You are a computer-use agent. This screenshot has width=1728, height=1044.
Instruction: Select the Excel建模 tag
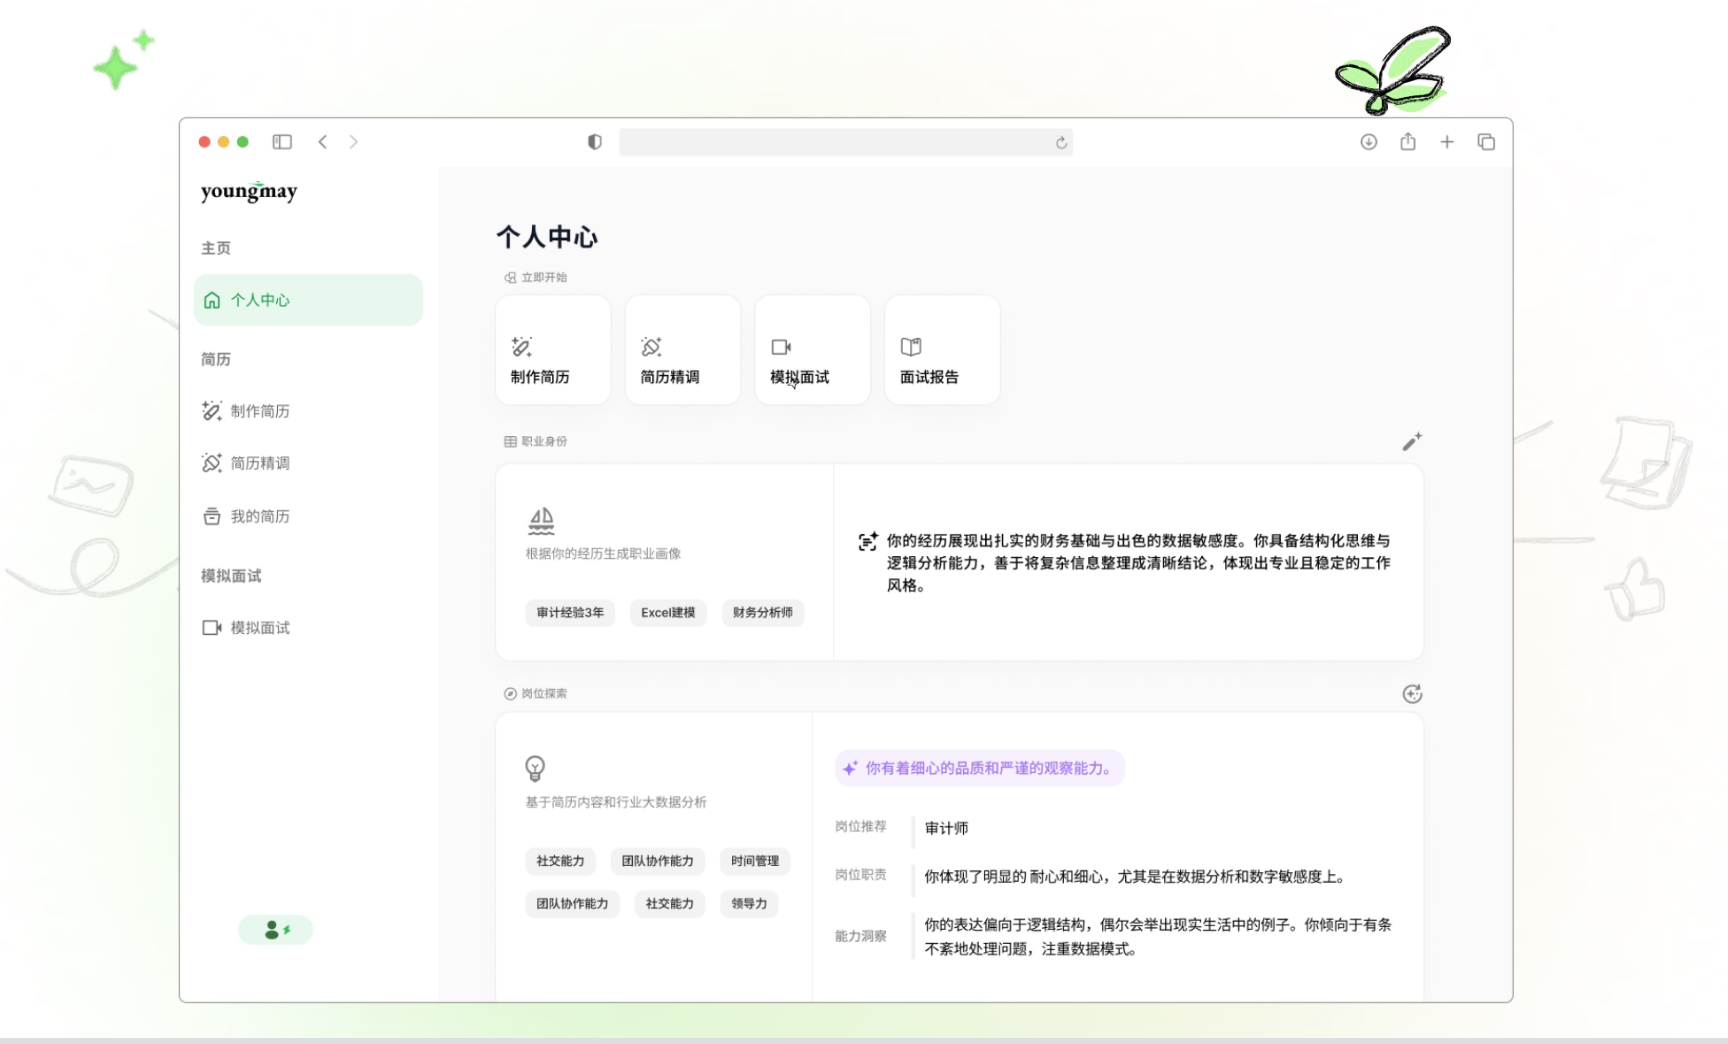(x=668, y=613)
